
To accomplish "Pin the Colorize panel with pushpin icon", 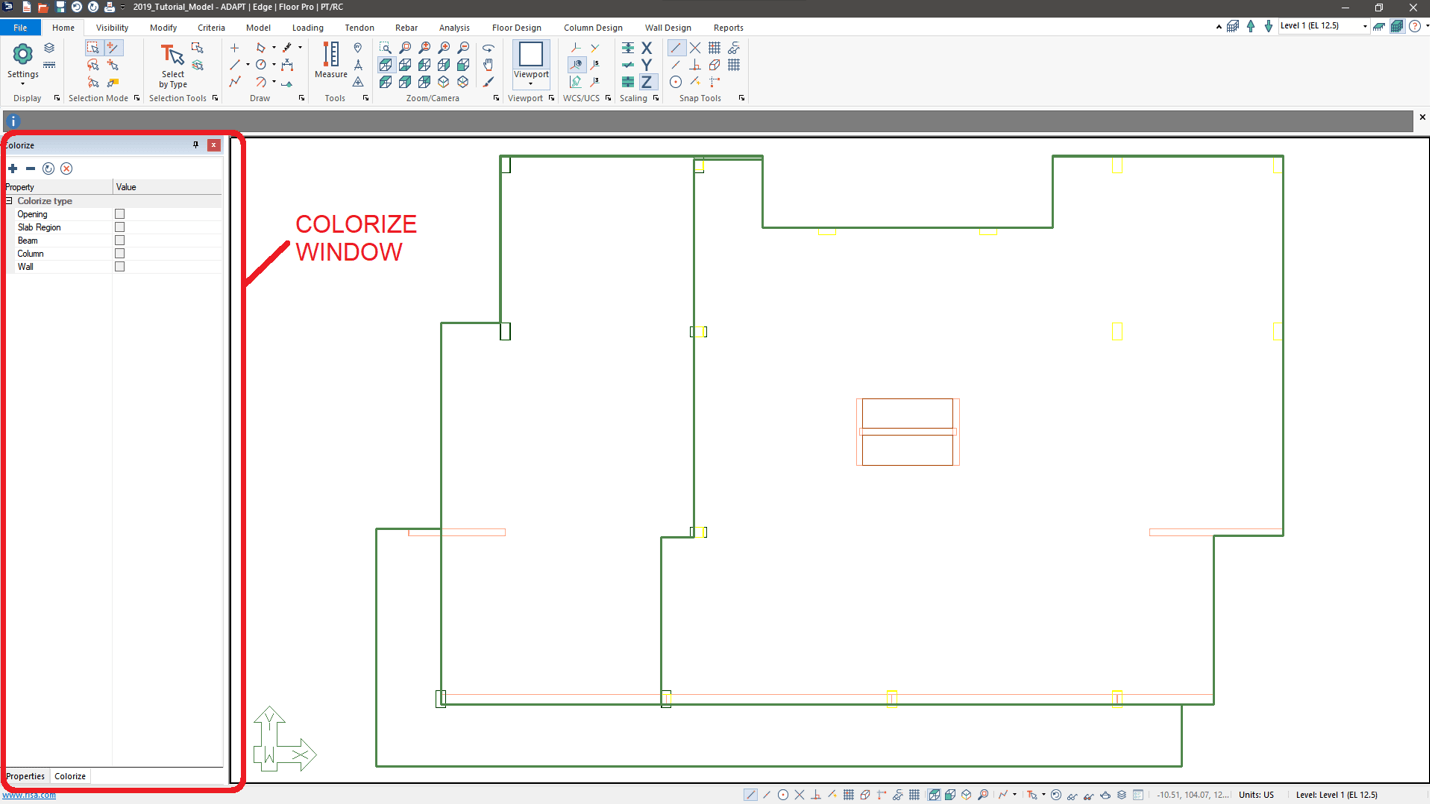I will (196, 145).
